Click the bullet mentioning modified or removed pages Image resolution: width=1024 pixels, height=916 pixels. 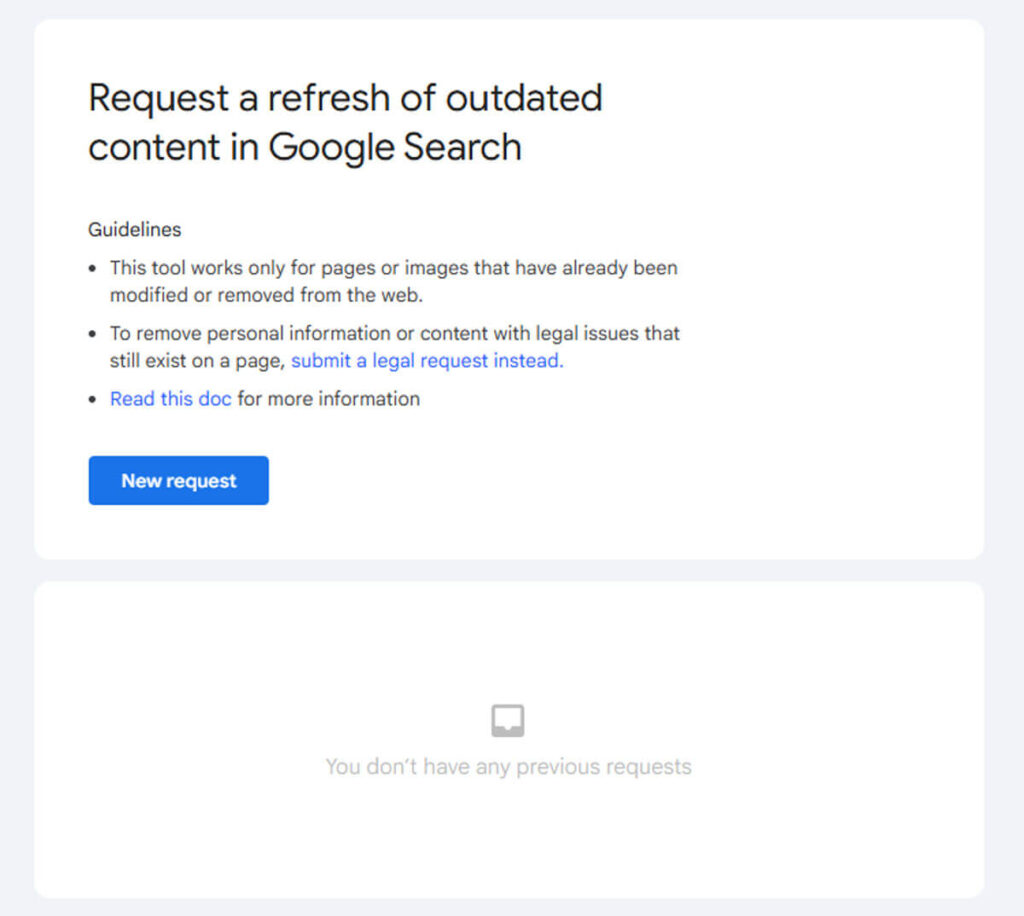[394, 281]
